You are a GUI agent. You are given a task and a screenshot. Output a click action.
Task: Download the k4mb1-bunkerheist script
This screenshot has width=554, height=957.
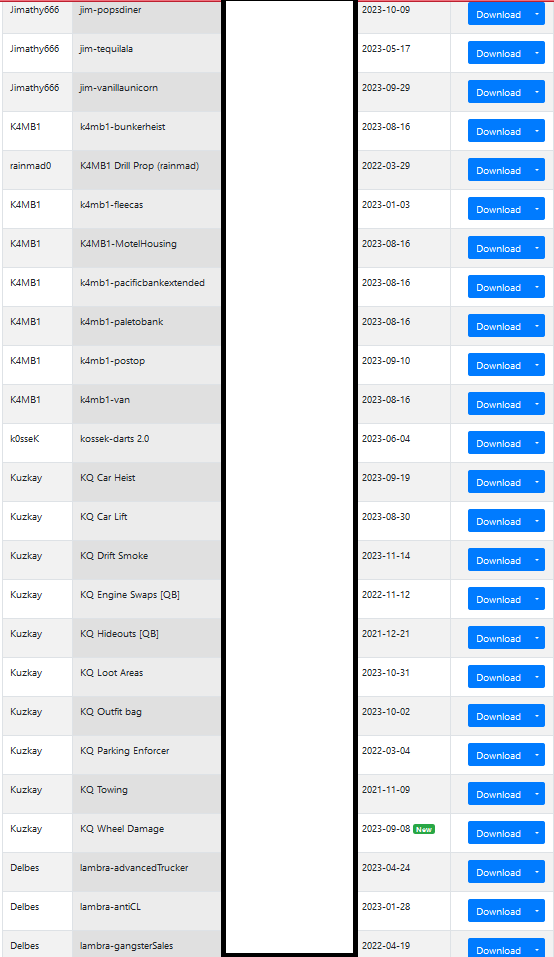pos(498,132)
